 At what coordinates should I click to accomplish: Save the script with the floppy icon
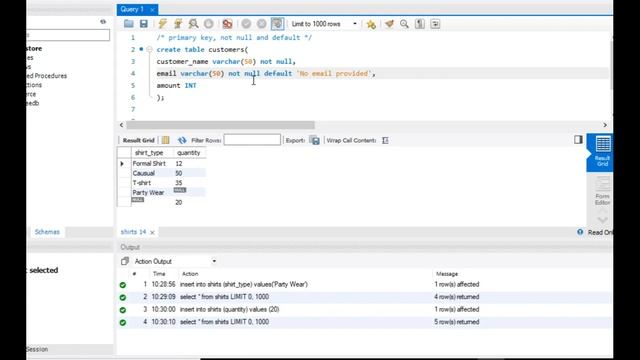[x=144, y=24]
